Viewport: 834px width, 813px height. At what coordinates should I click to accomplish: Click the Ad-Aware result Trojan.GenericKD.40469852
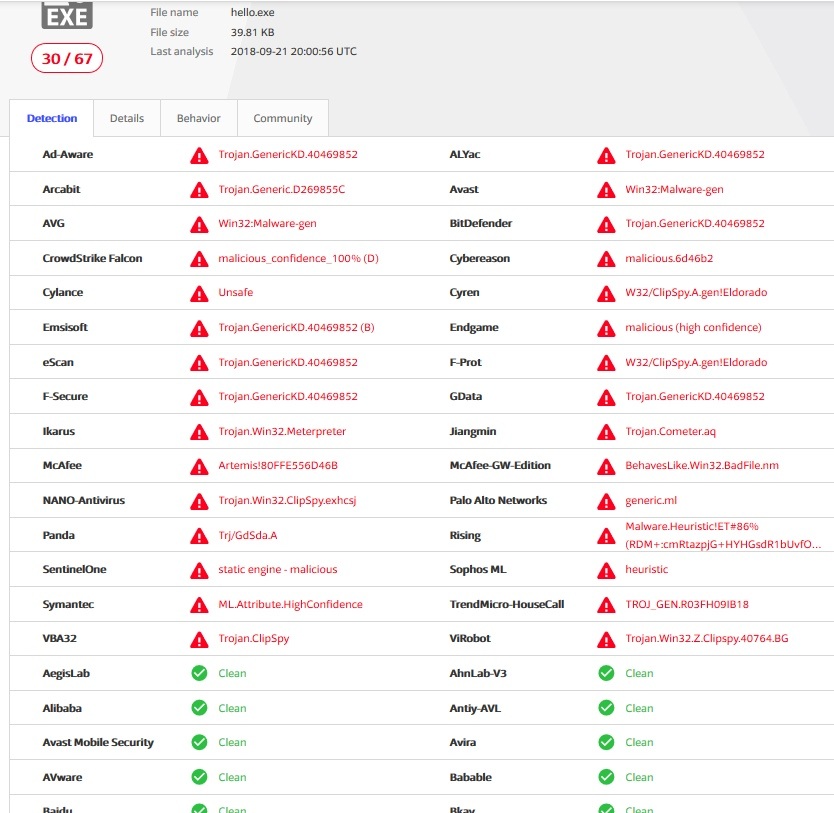pyautogui.click(x=288, y=154)
